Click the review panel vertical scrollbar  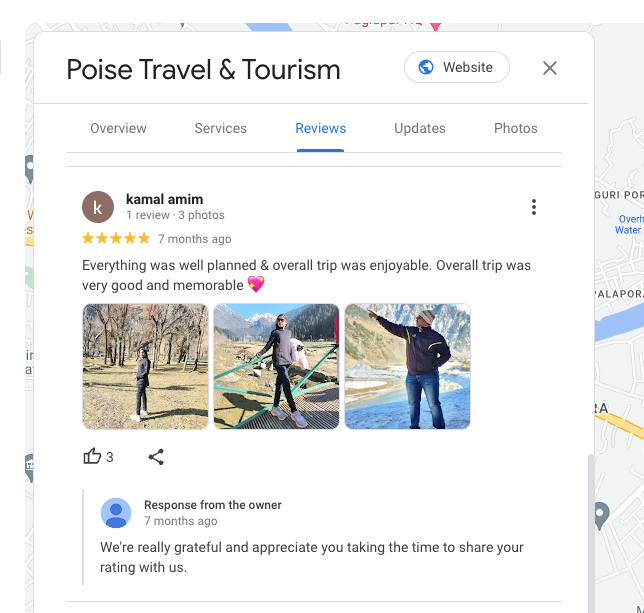click(x=591, y=533)
